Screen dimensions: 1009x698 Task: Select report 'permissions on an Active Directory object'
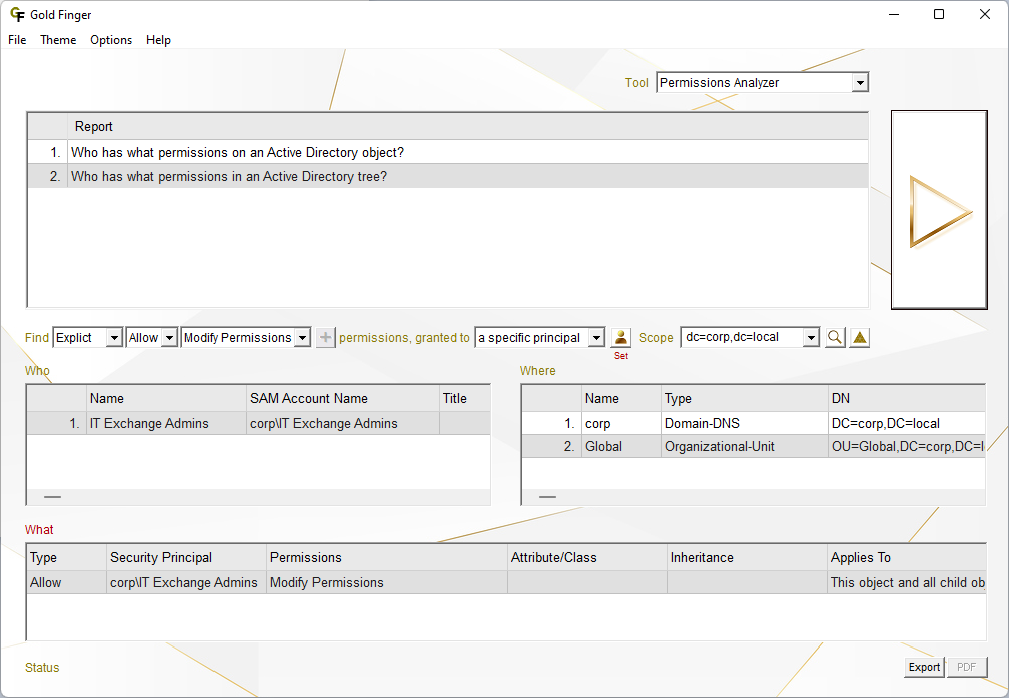tap(237, 152)
